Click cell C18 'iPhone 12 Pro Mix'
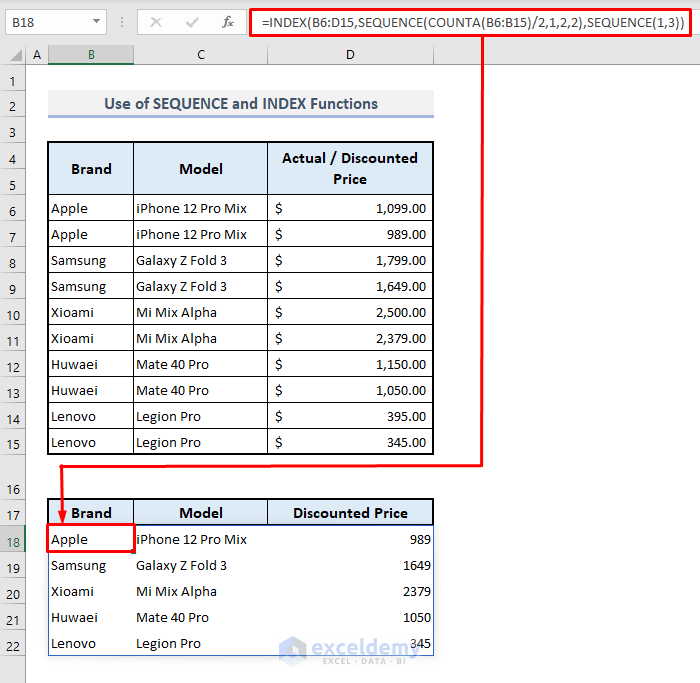Image resolution: width=700 pixels, height=683 pixels. (x=201, y=539)
